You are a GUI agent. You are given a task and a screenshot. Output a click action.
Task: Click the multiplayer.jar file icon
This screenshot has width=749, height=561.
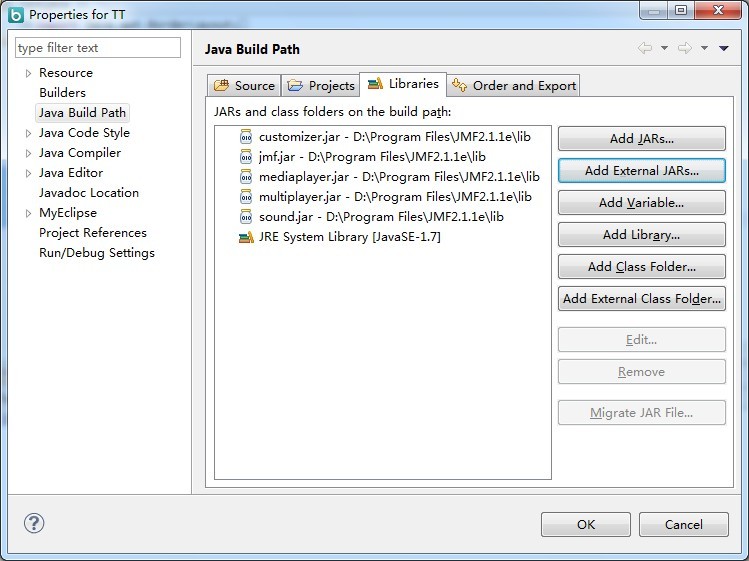(246, 197)
